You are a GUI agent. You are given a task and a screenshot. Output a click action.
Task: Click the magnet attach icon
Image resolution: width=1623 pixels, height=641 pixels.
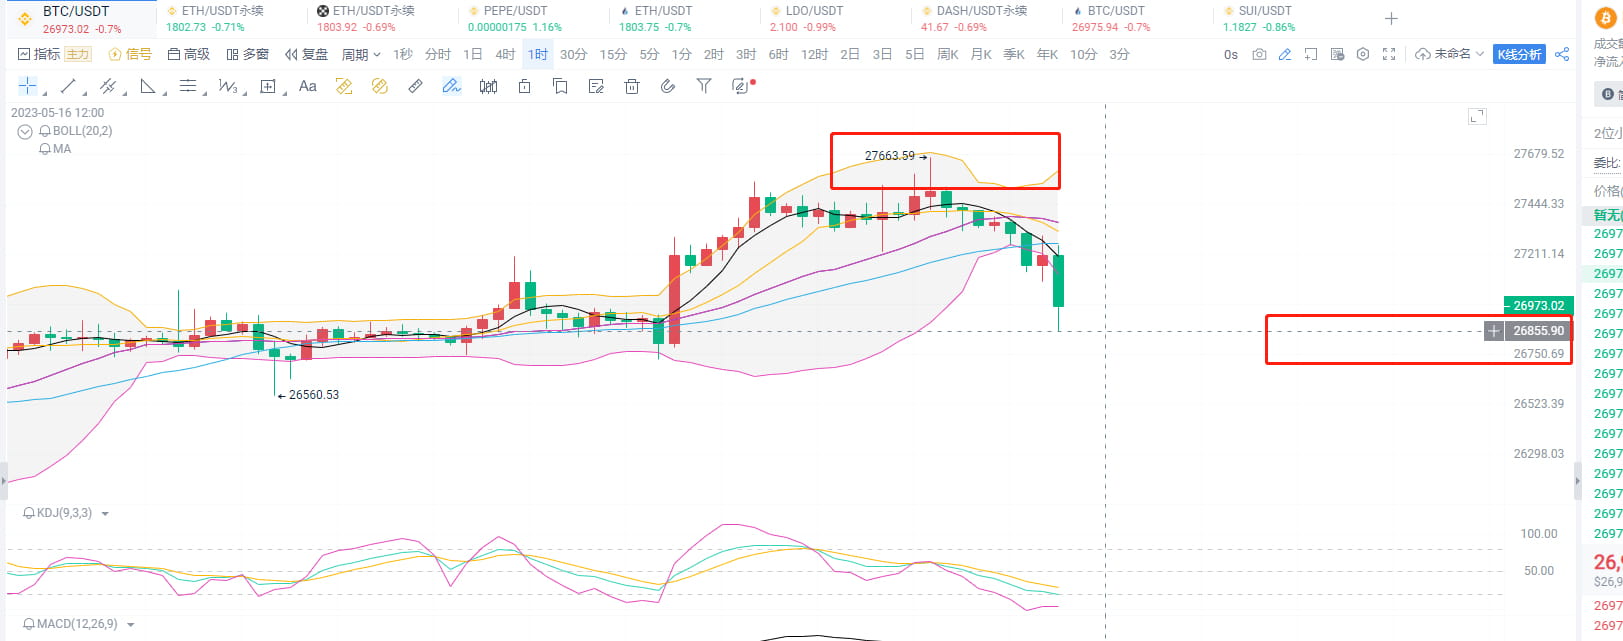tap(668, 86)
